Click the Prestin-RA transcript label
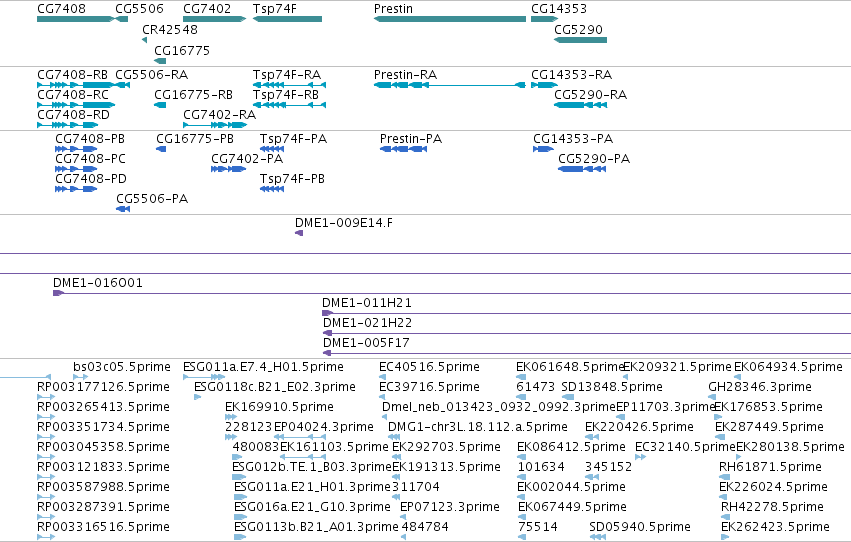Viewport: 851px width, 542px height. point(405,75)
